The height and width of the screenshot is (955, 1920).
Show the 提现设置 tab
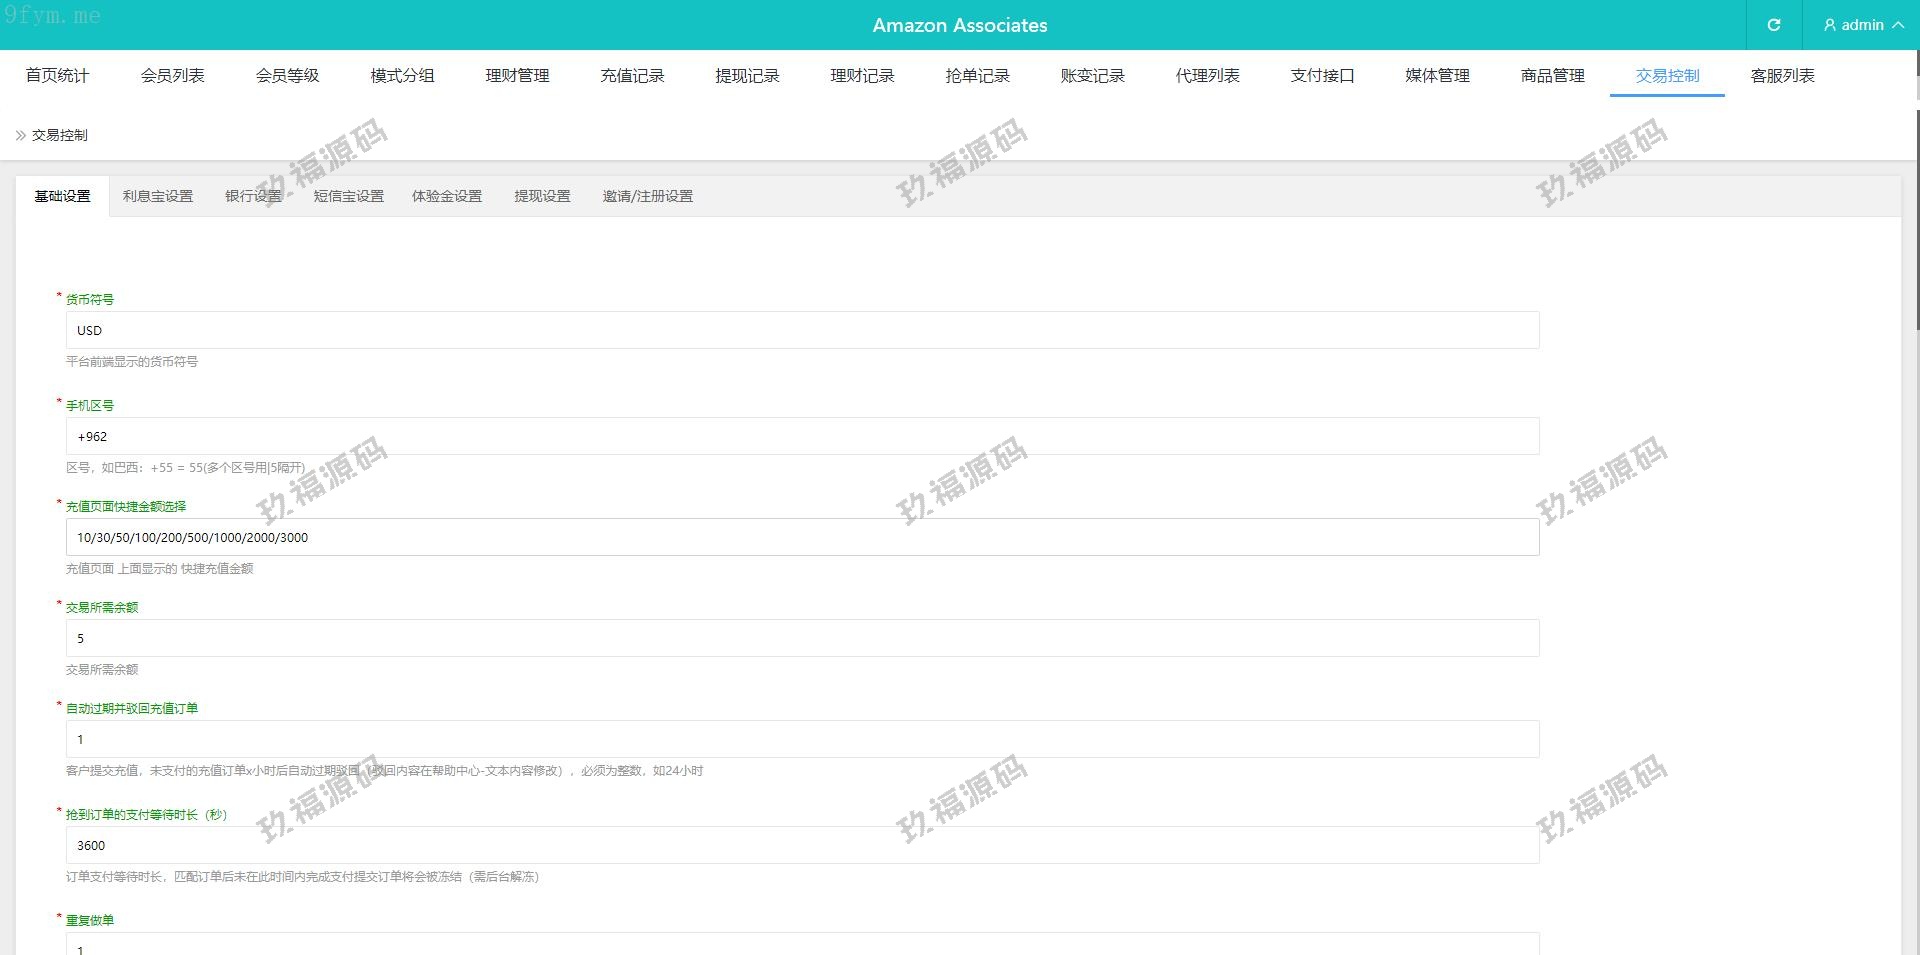click(542, 196)
